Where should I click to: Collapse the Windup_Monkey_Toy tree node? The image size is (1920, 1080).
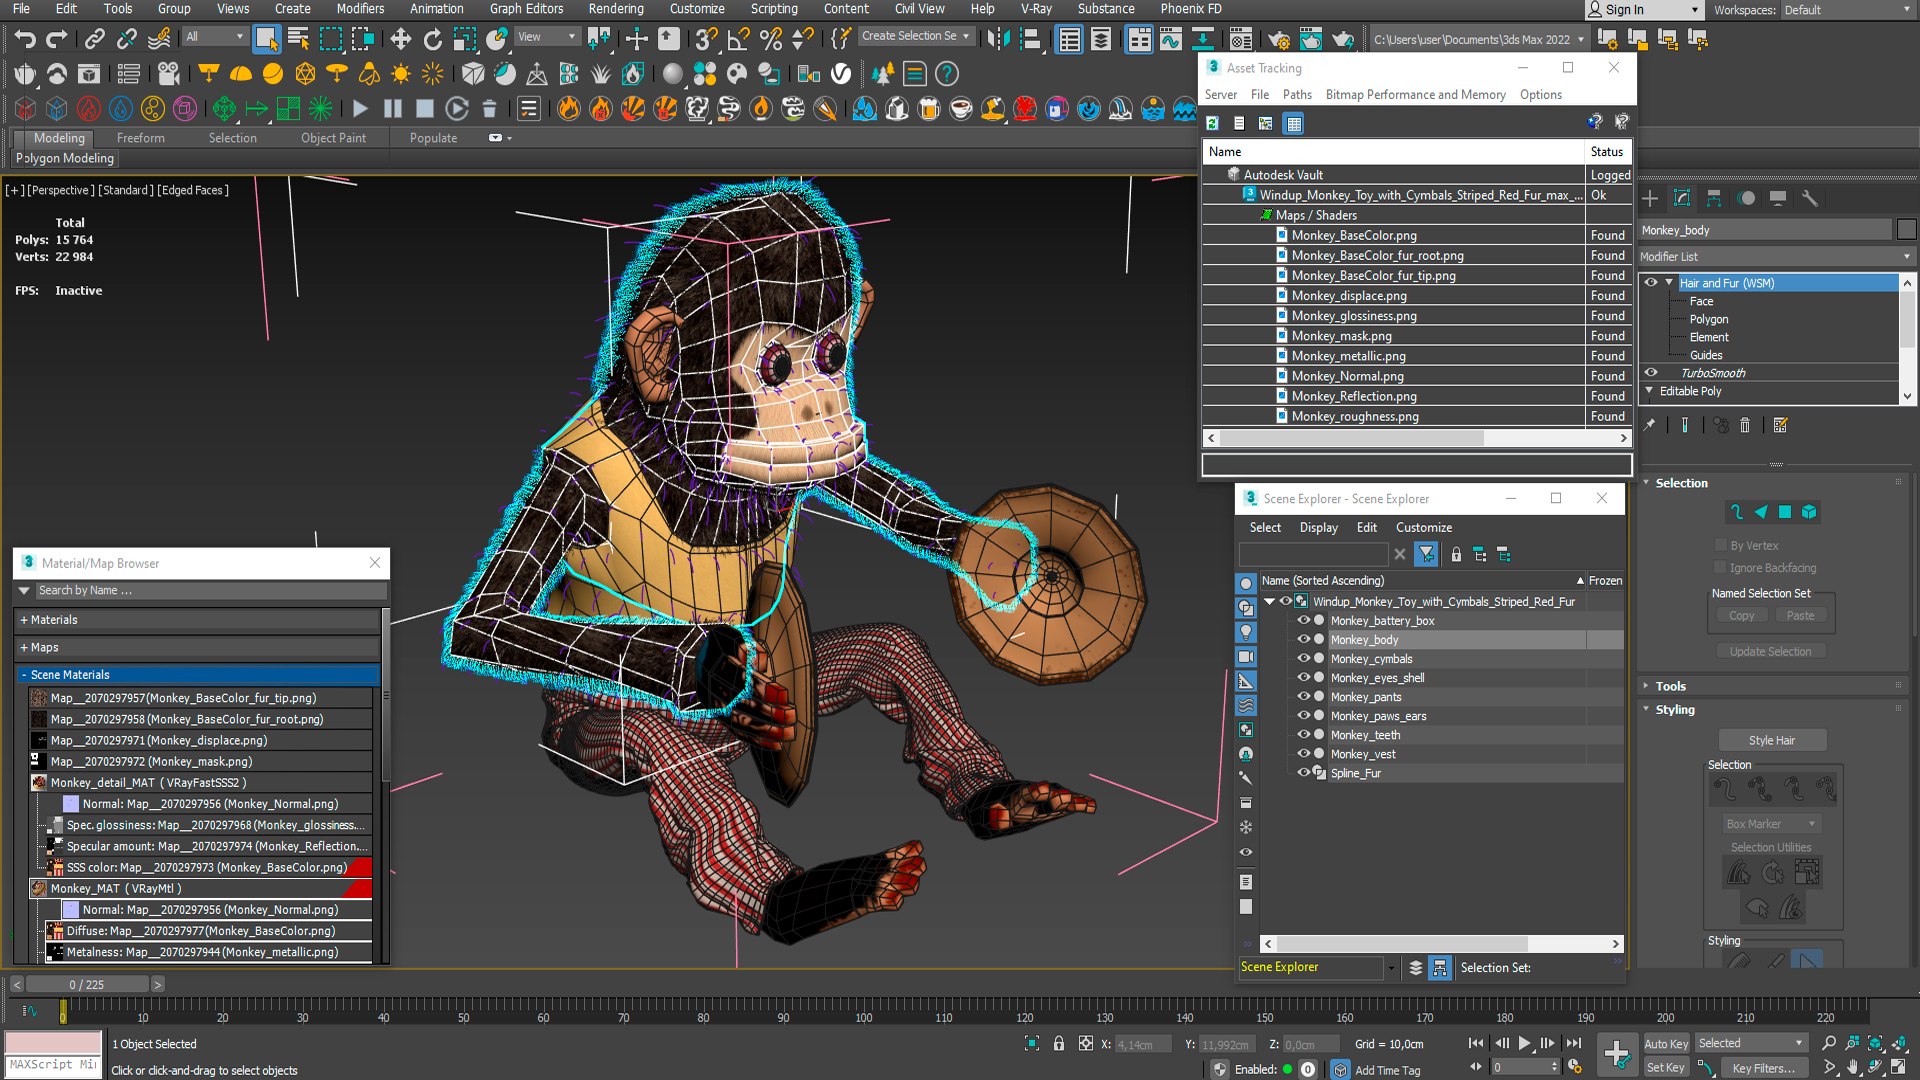pyautogui.click(x=1270, y=601)
